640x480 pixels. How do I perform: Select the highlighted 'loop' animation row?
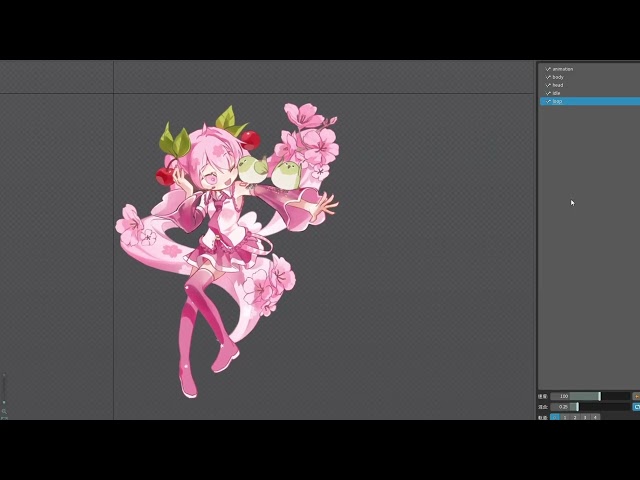[x=590, y=101]
